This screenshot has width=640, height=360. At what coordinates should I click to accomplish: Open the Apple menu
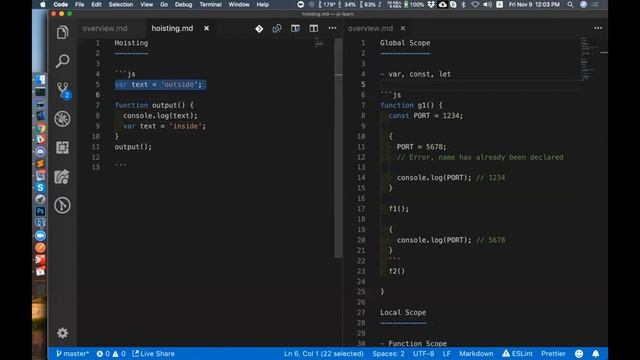[42, 4]
